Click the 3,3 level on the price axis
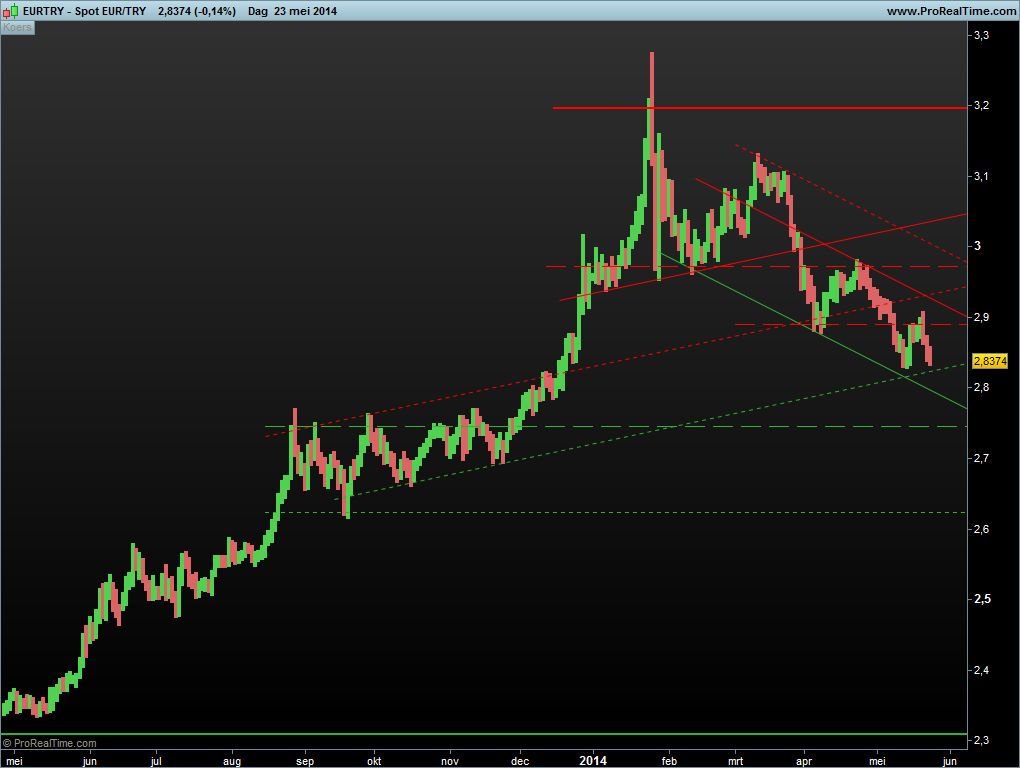The image size is (1020, 768). [981, 35]
